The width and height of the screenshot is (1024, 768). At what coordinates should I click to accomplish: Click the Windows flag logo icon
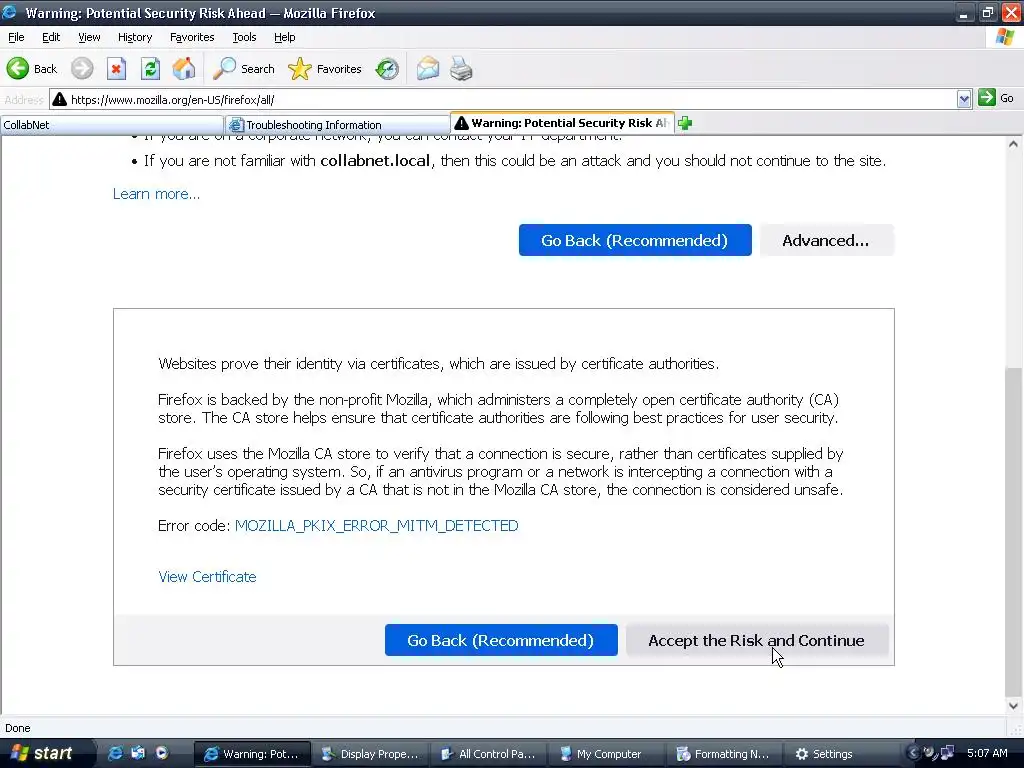pyautogui.click(x=1005, y=37)
